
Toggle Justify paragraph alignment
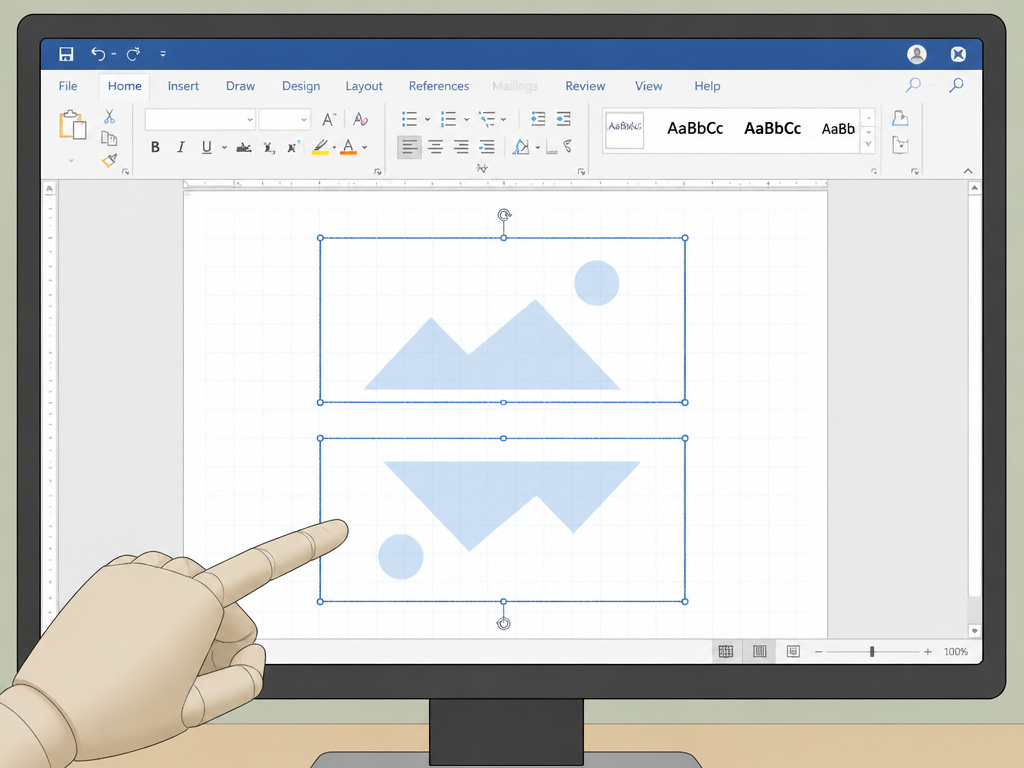click(x=487, y=147)
